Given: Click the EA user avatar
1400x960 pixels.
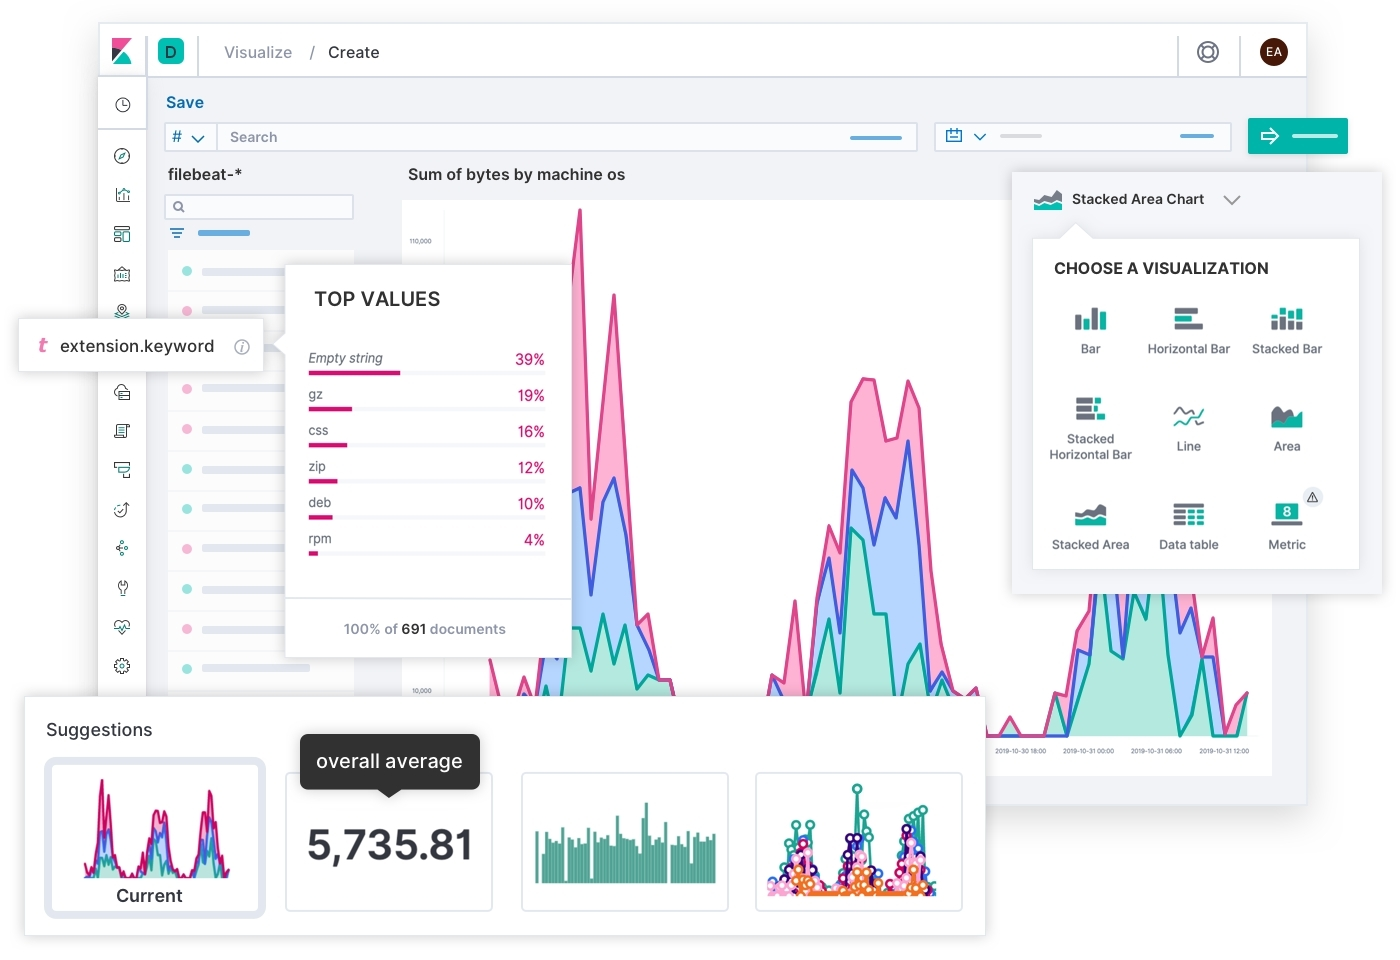Looking at the screenshot, I should [1273, 52].
